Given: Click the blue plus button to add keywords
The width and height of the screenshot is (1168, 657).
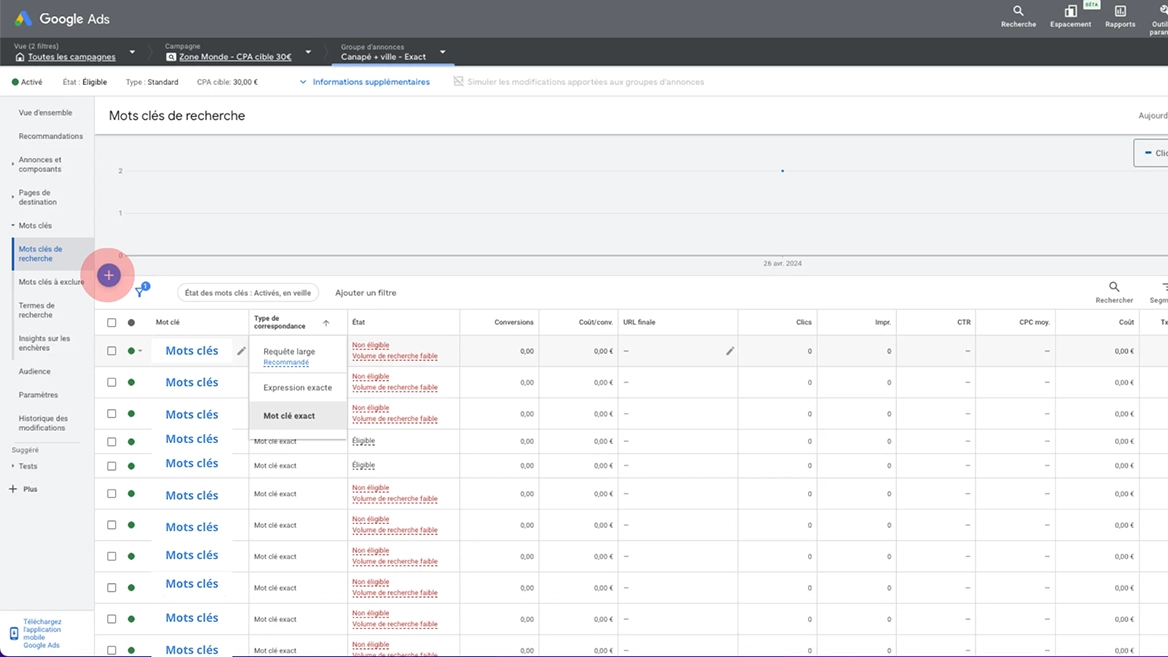Looking at the screenshot, I should tap(109, 276).
